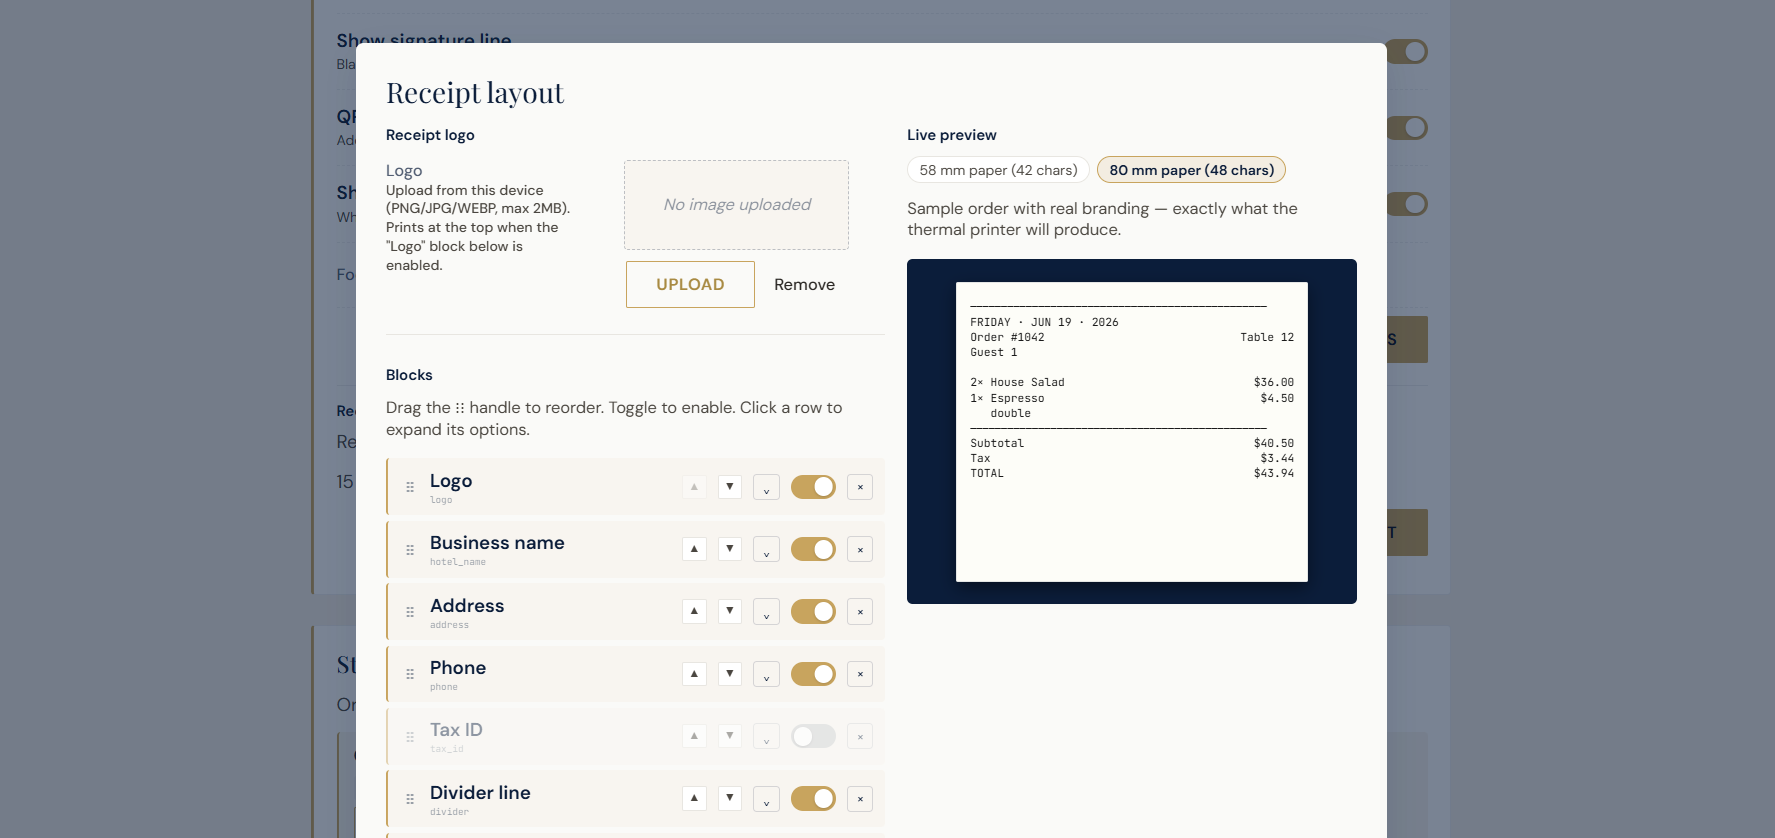Grab the drag handle on Tax ID row

pos(410,737)
